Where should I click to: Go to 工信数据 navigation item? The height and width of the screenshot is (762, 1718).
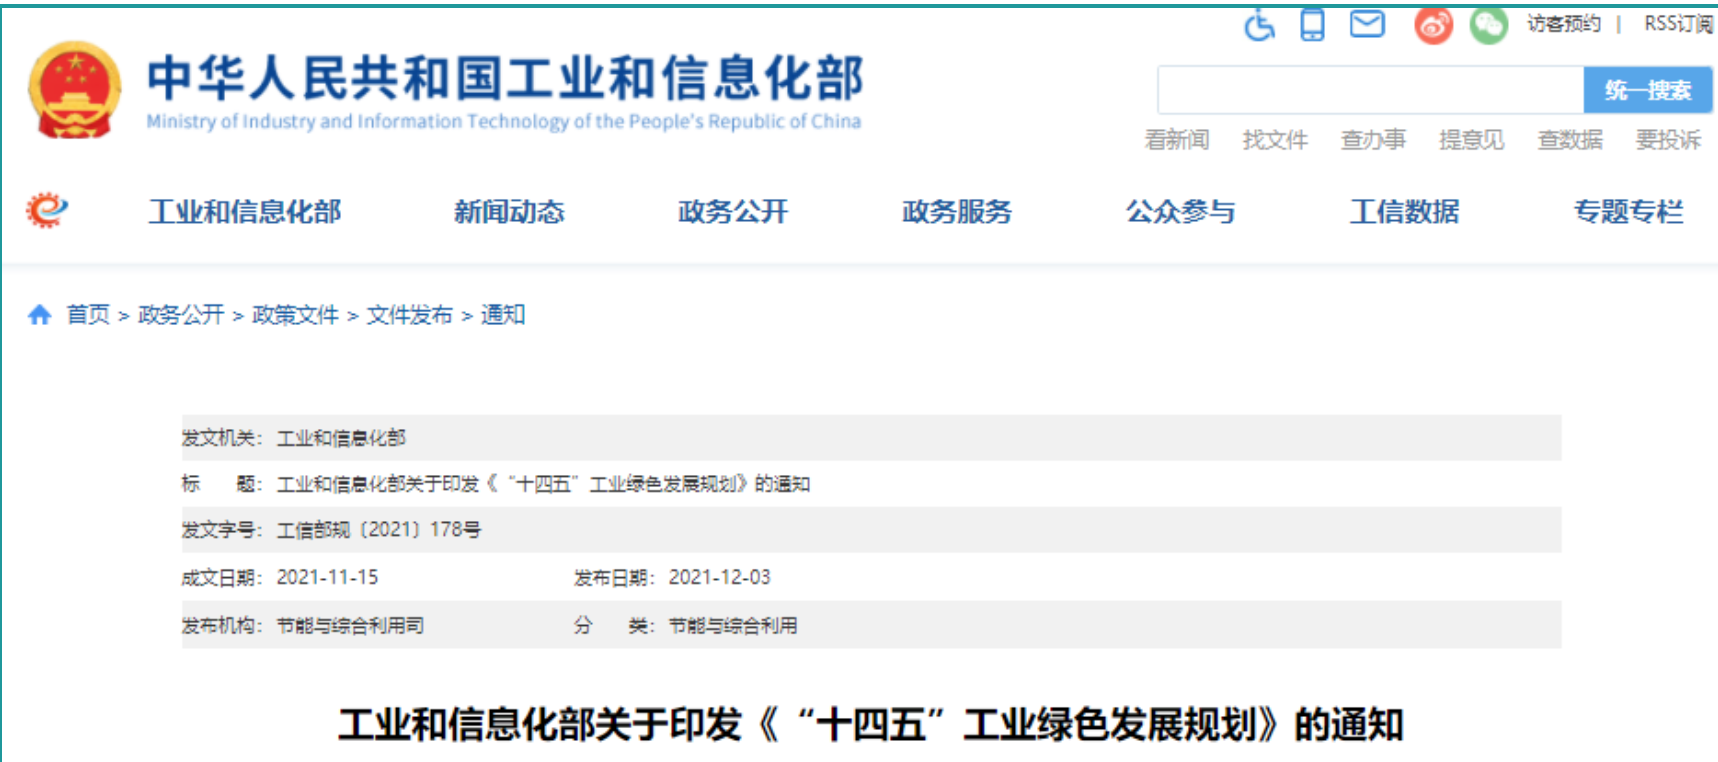click(1404, 212)
